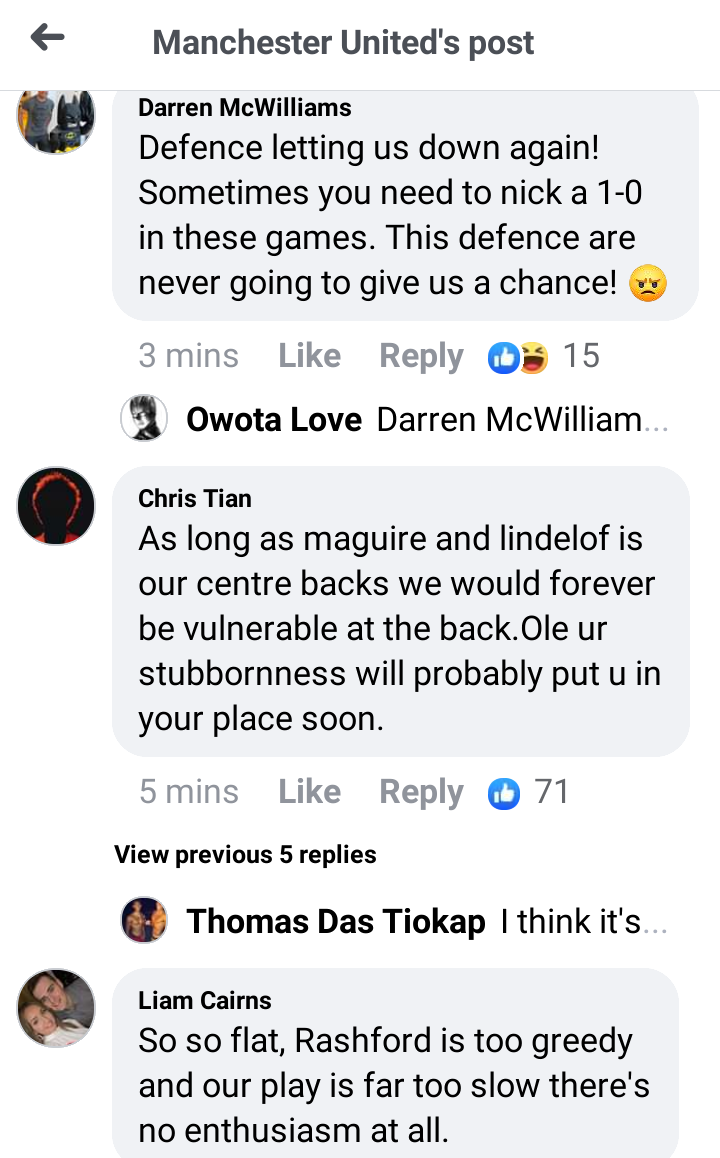This screenshot has width=720, height=1158.
Task: Open Darren McWilliams name link
Action: coord(244,108)
